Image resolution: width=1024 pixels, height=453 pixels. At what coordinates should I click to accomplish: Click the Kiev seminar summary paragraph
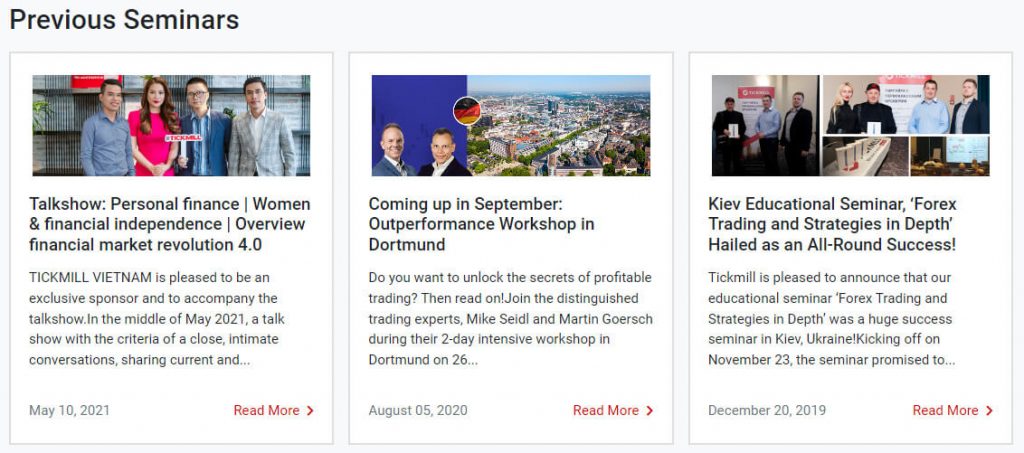tap(832, 318)
